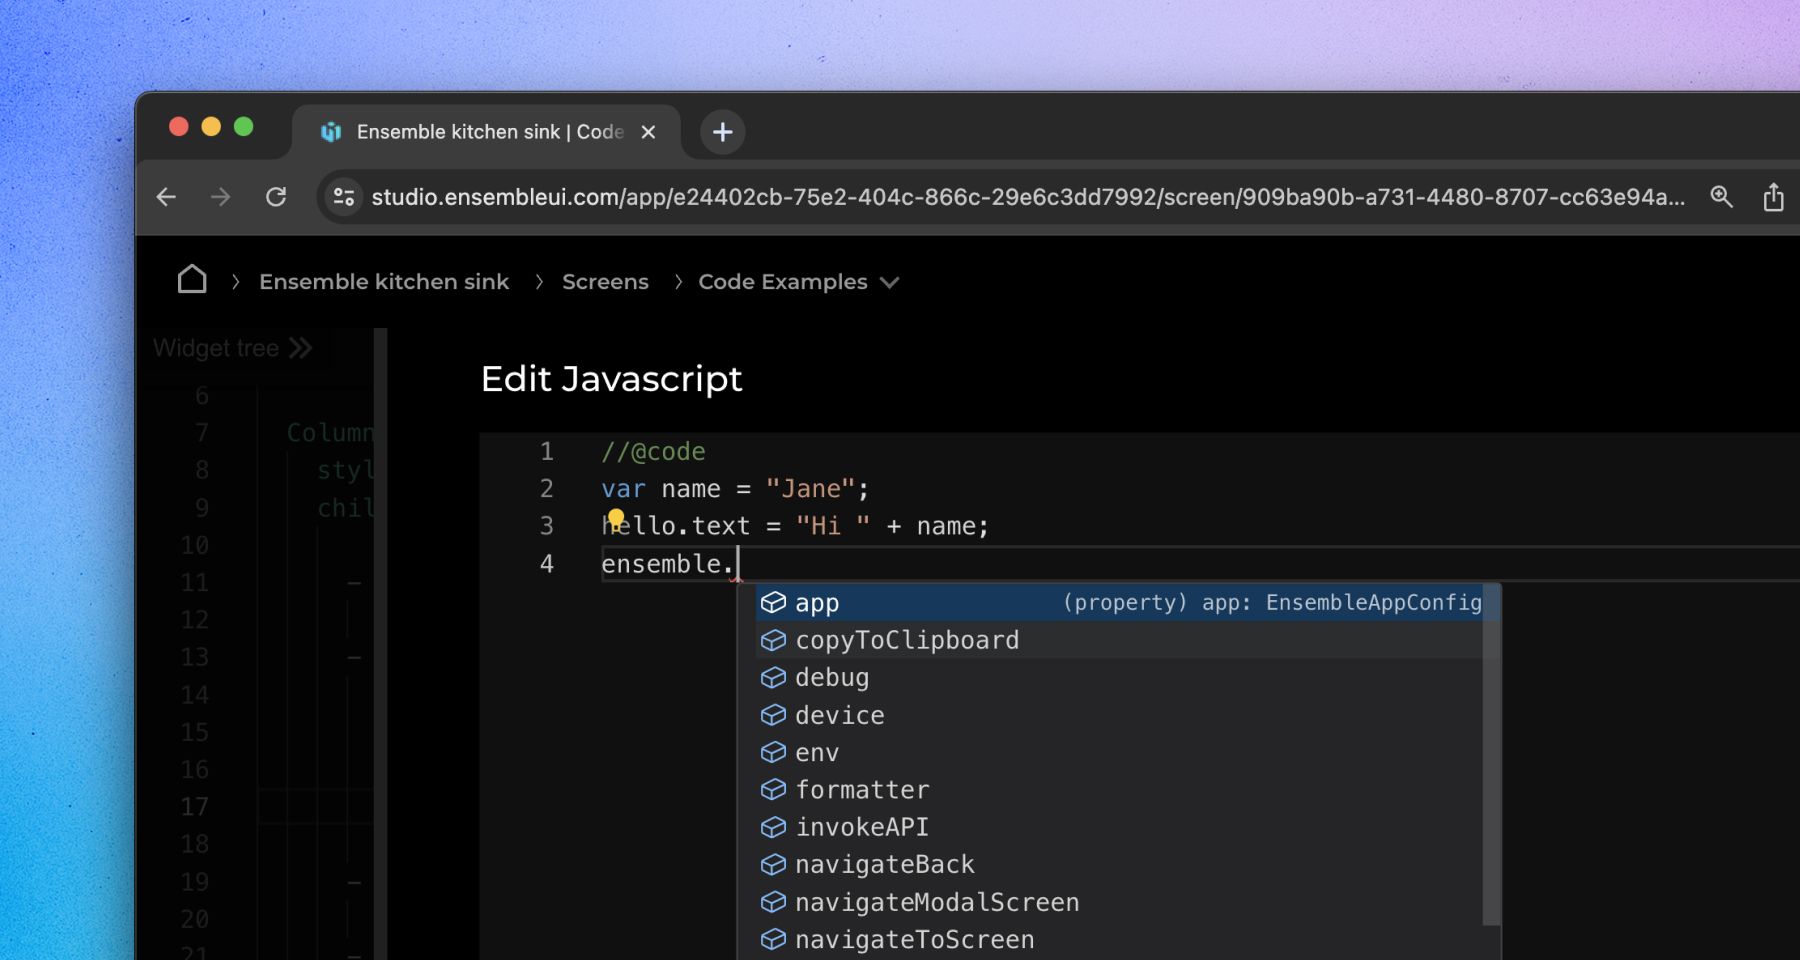Open Ensemble kitchen sink breadcrumb
1800x960 pixels.
(x=384, y=282)
